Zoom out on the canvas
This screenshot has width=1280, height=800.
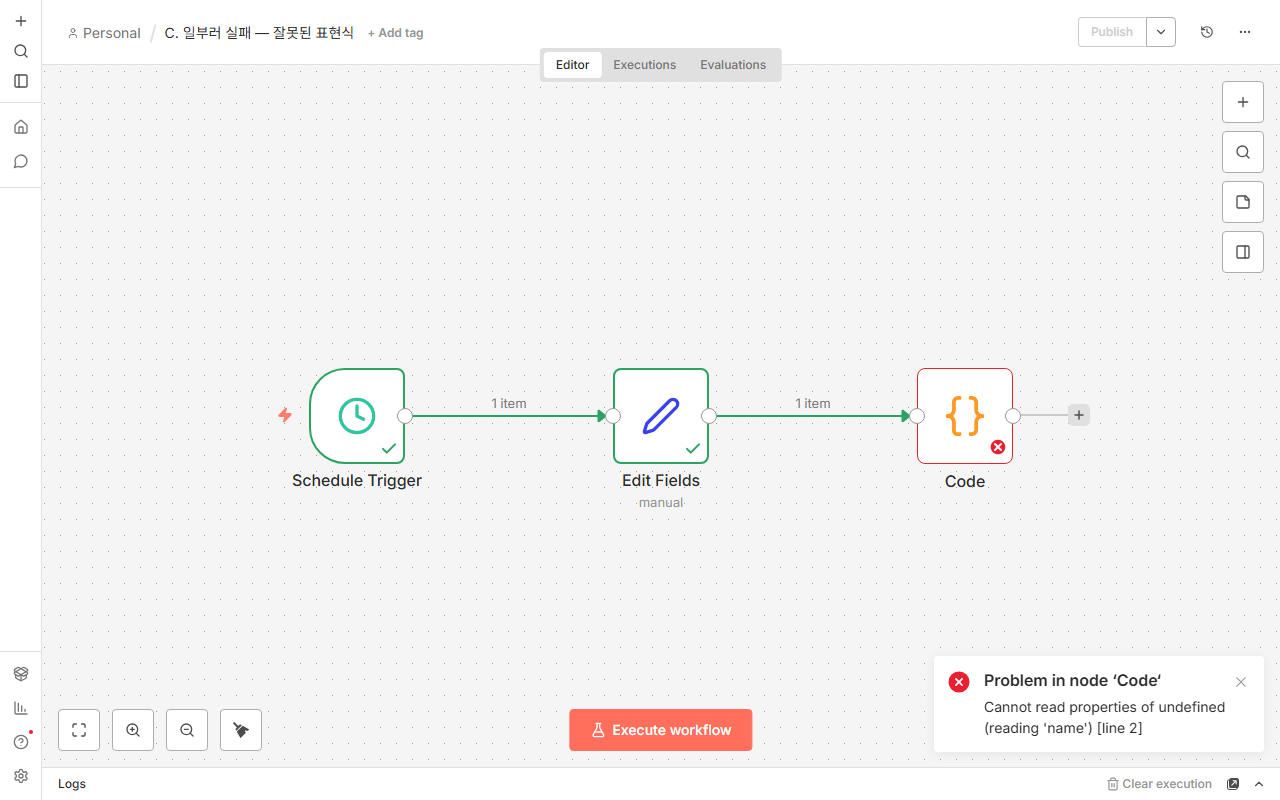click(x=187, y=730)
